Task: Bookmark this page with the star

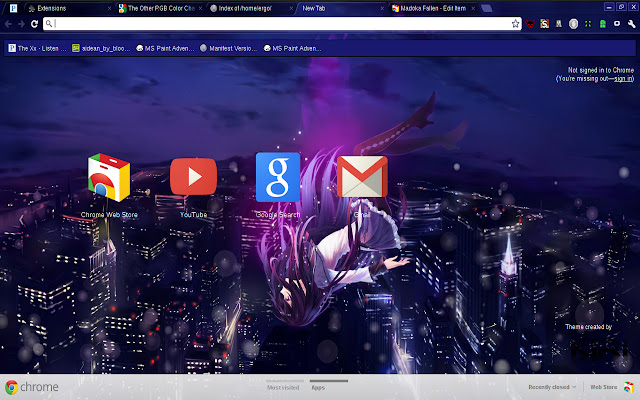Action: (516, 24)
